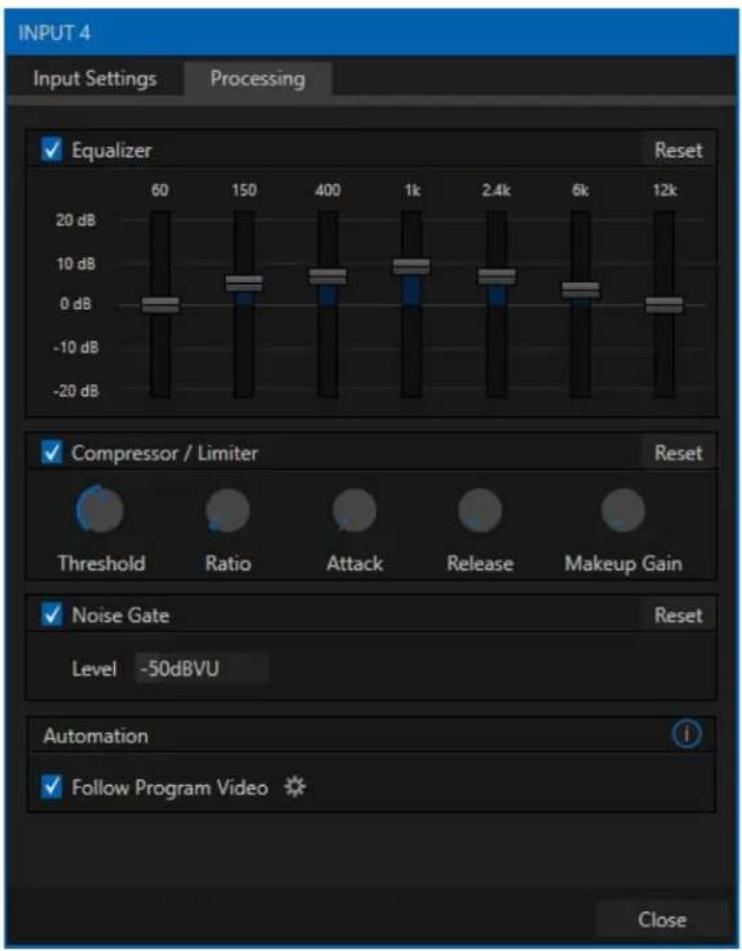Viewport: 742px width, 951px height.
Task: Click the 60 Hz equalizer slider handle
Action: pos(160,304)
